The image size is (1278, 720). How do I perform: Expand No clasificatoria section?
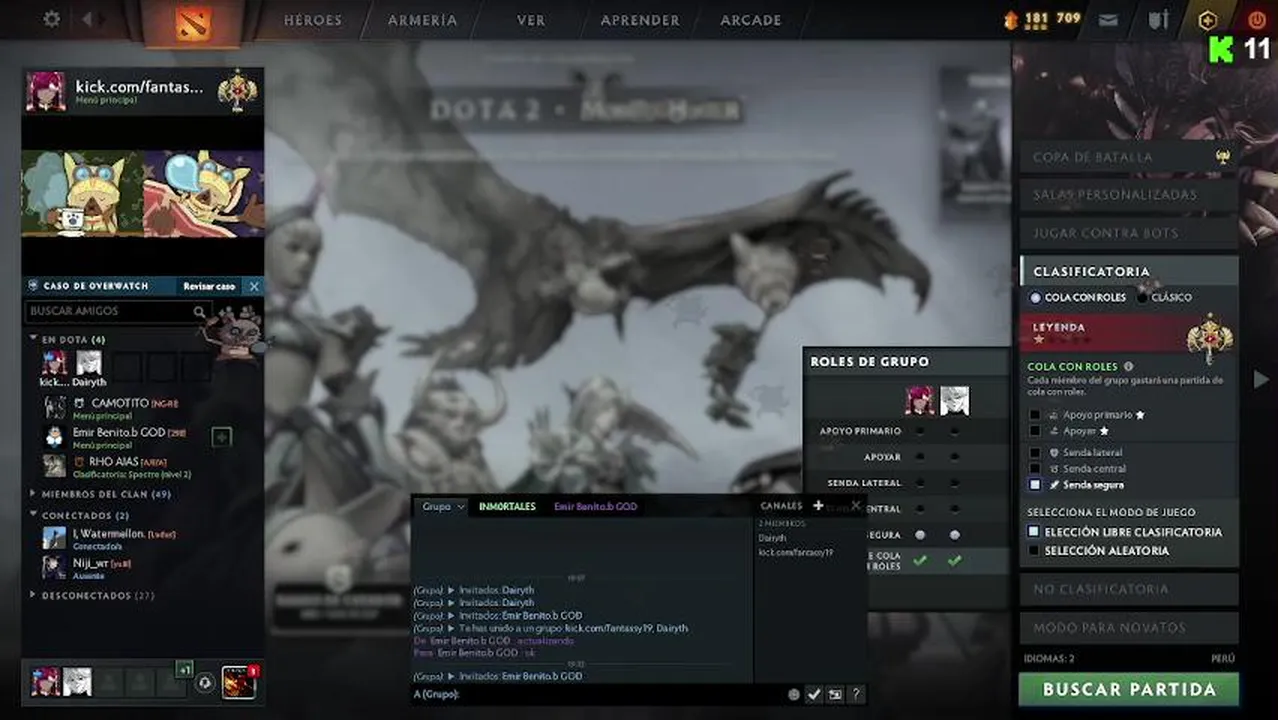tap(1129, 589)
